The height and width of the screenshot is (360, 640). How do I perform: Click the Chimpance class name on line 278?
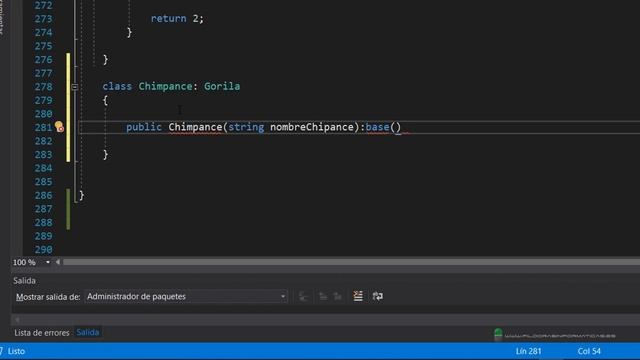coord(165,87)
